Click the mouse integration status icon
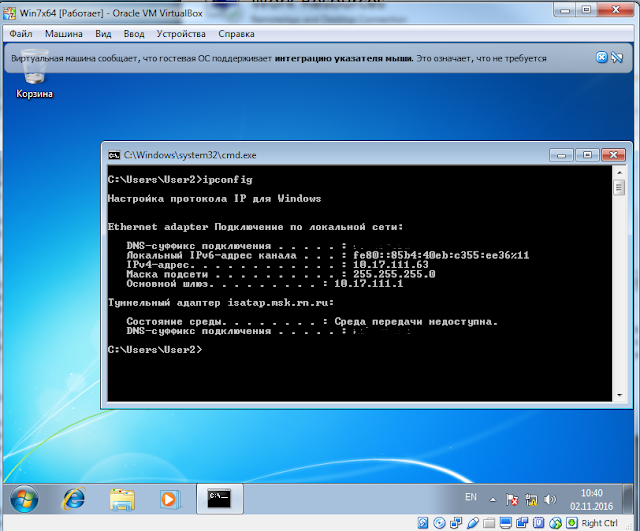This screenshot has width=640, height=531. [555, 523]
